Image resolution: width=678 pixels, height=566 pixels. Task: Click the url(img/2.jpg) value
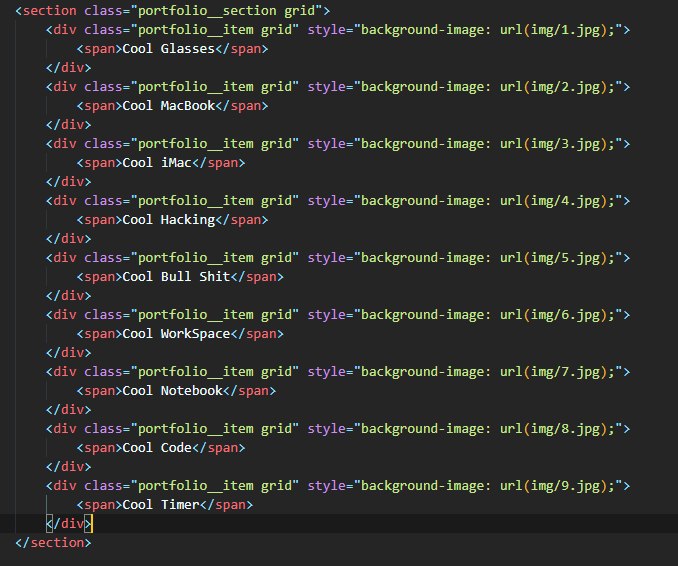click(553, 87)
